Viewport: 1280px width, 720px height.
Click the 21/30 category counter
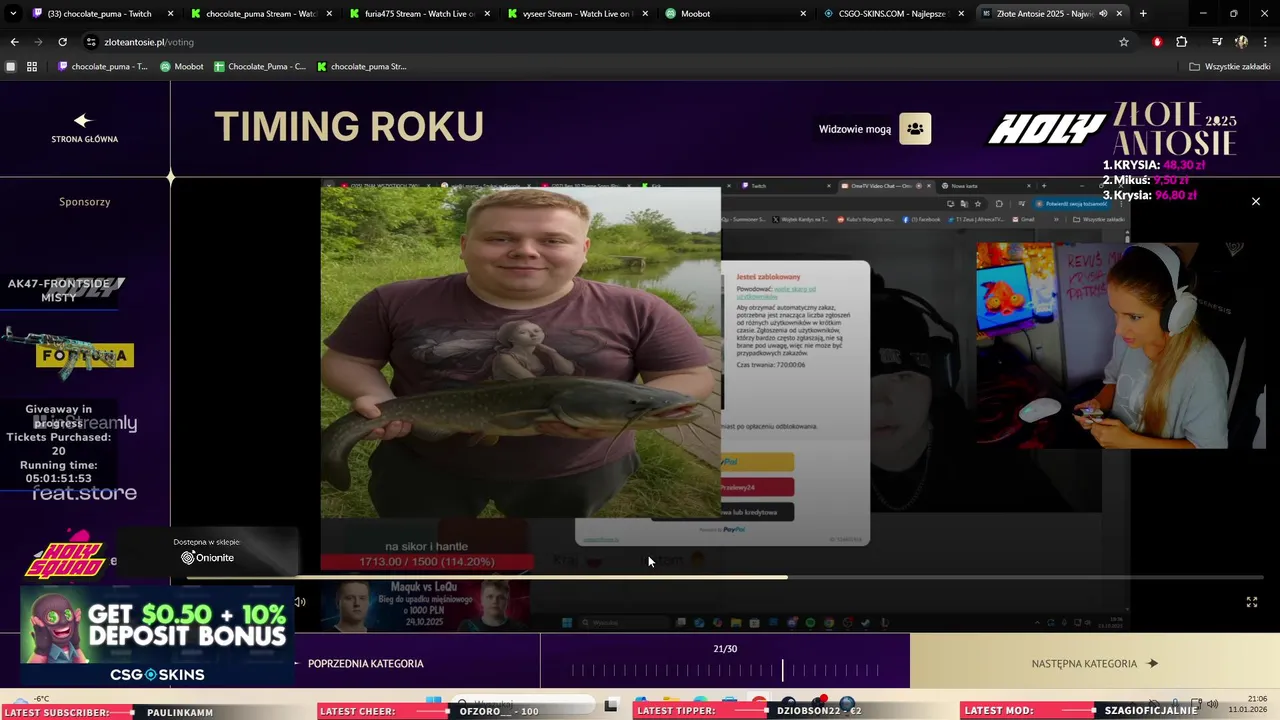(x=725, y=649)
